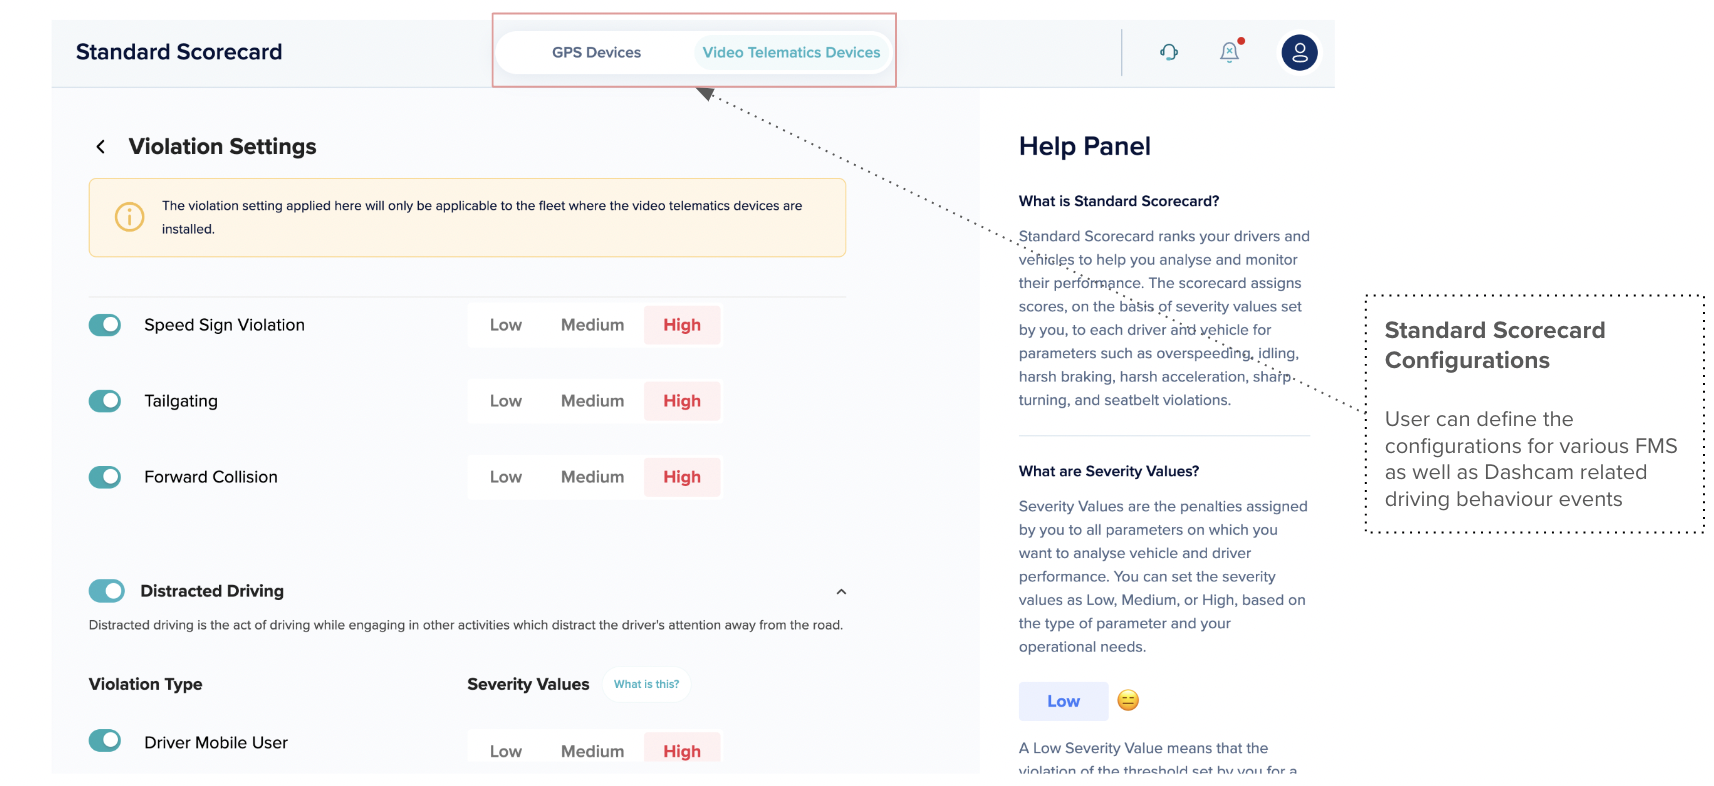Click the 'What is this?' link

pyautogui.click(x=646, y=684)
